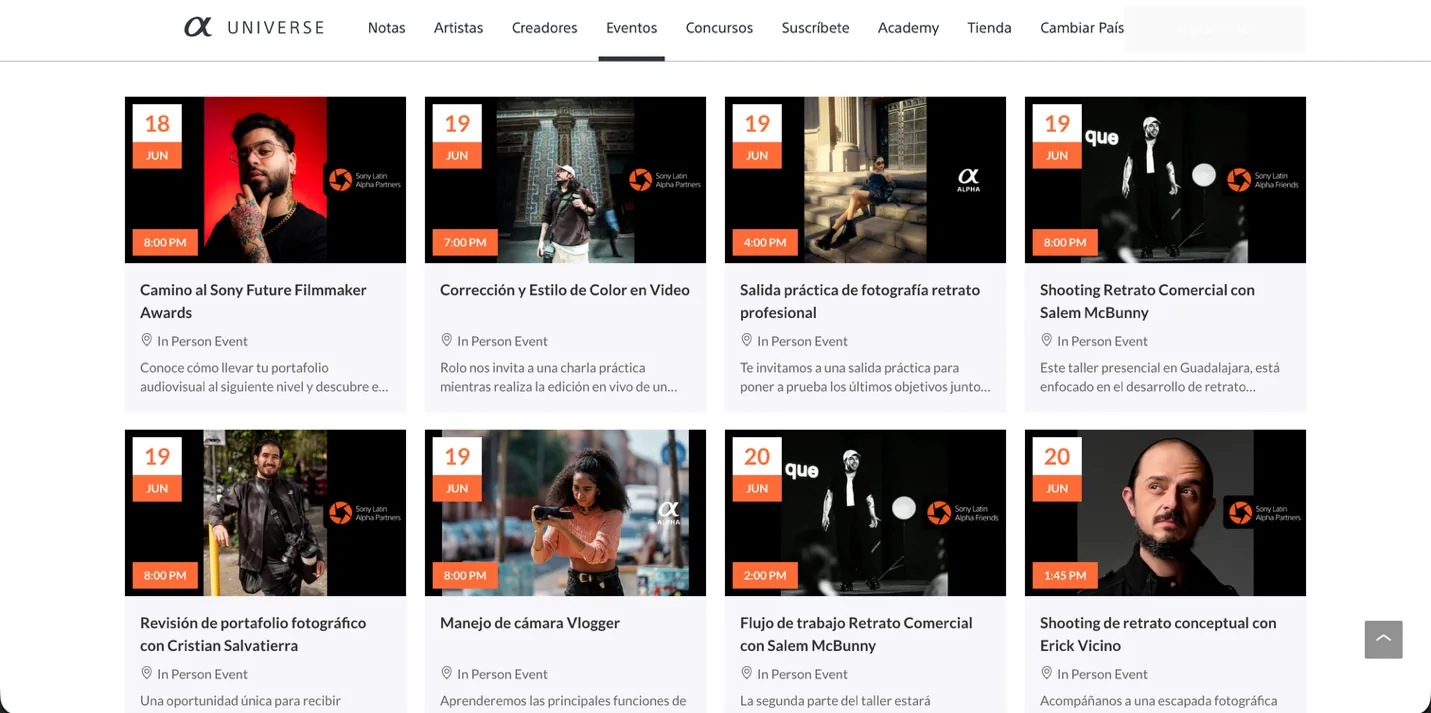The height and width of the screenshot is (713, 1431).
Task: Click location pin on Erick Vicino shooting card
Action: [x=1046, y=673]
